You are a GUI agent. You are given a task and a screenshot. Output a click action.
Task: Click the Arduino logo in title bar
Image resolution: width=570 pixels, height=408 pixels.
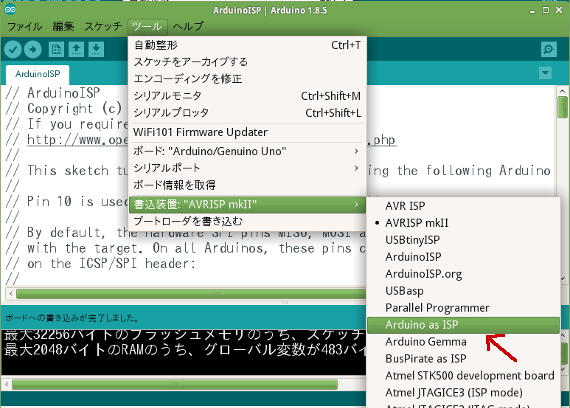(x=10, y=9)
